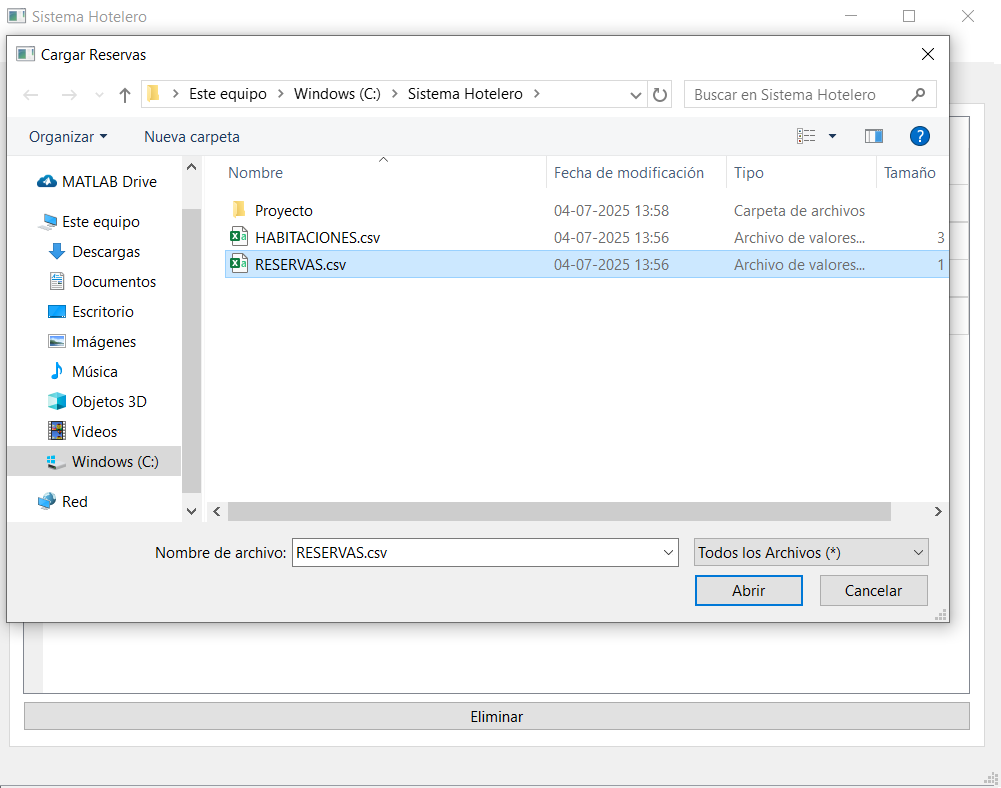1001x788 pixels.
Task: Click the Abrir button
Action: coord(748,591)
